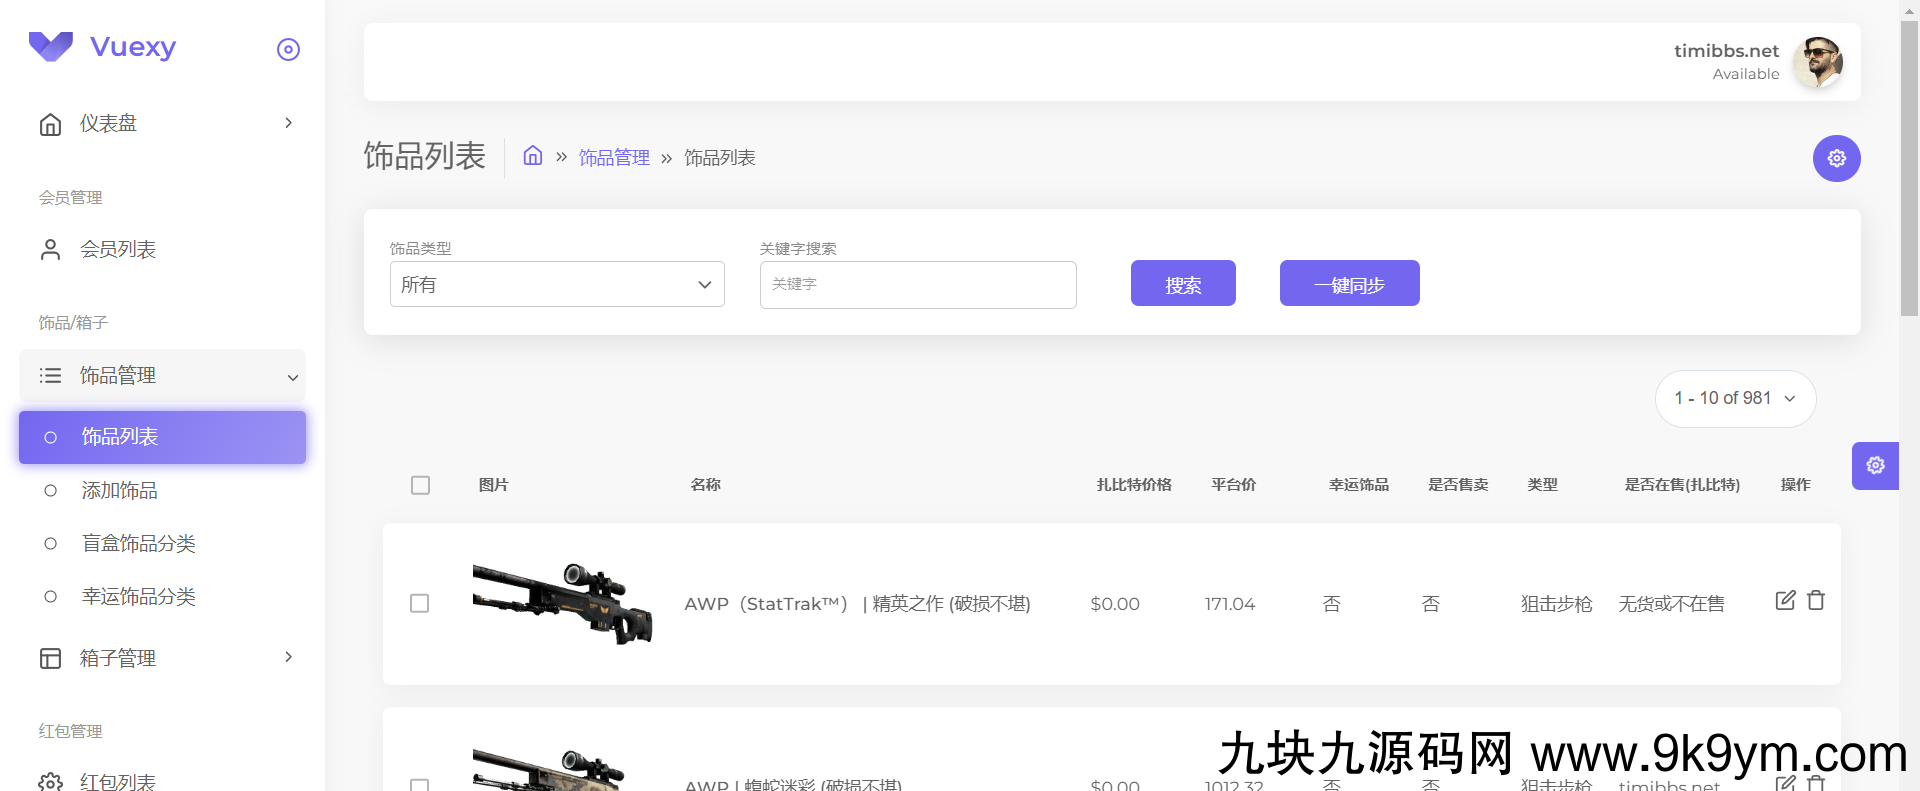Click the Vuexy logo icon
The height and width of the screenshot is (791, 1920).
(x=51, y=46)
